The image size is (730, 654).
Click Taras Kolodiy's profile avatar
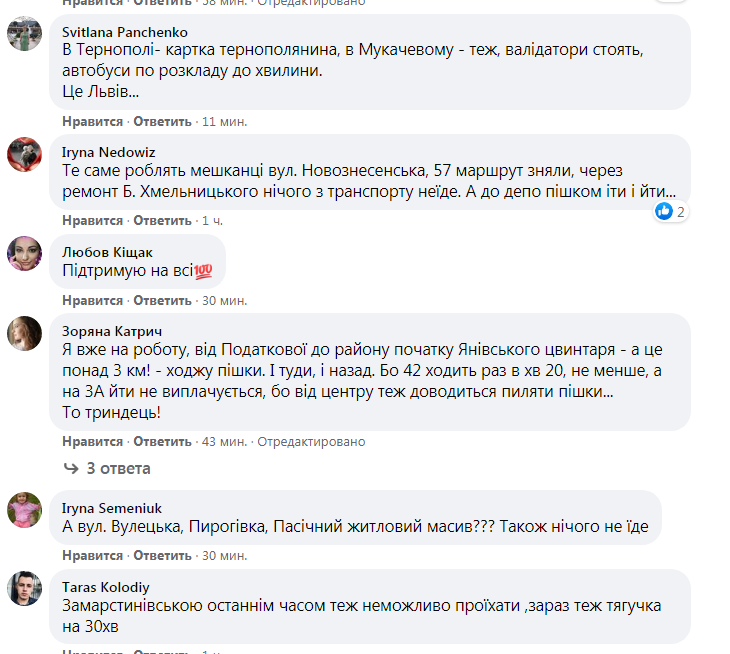pyautogui.click(x=24, y=589)
